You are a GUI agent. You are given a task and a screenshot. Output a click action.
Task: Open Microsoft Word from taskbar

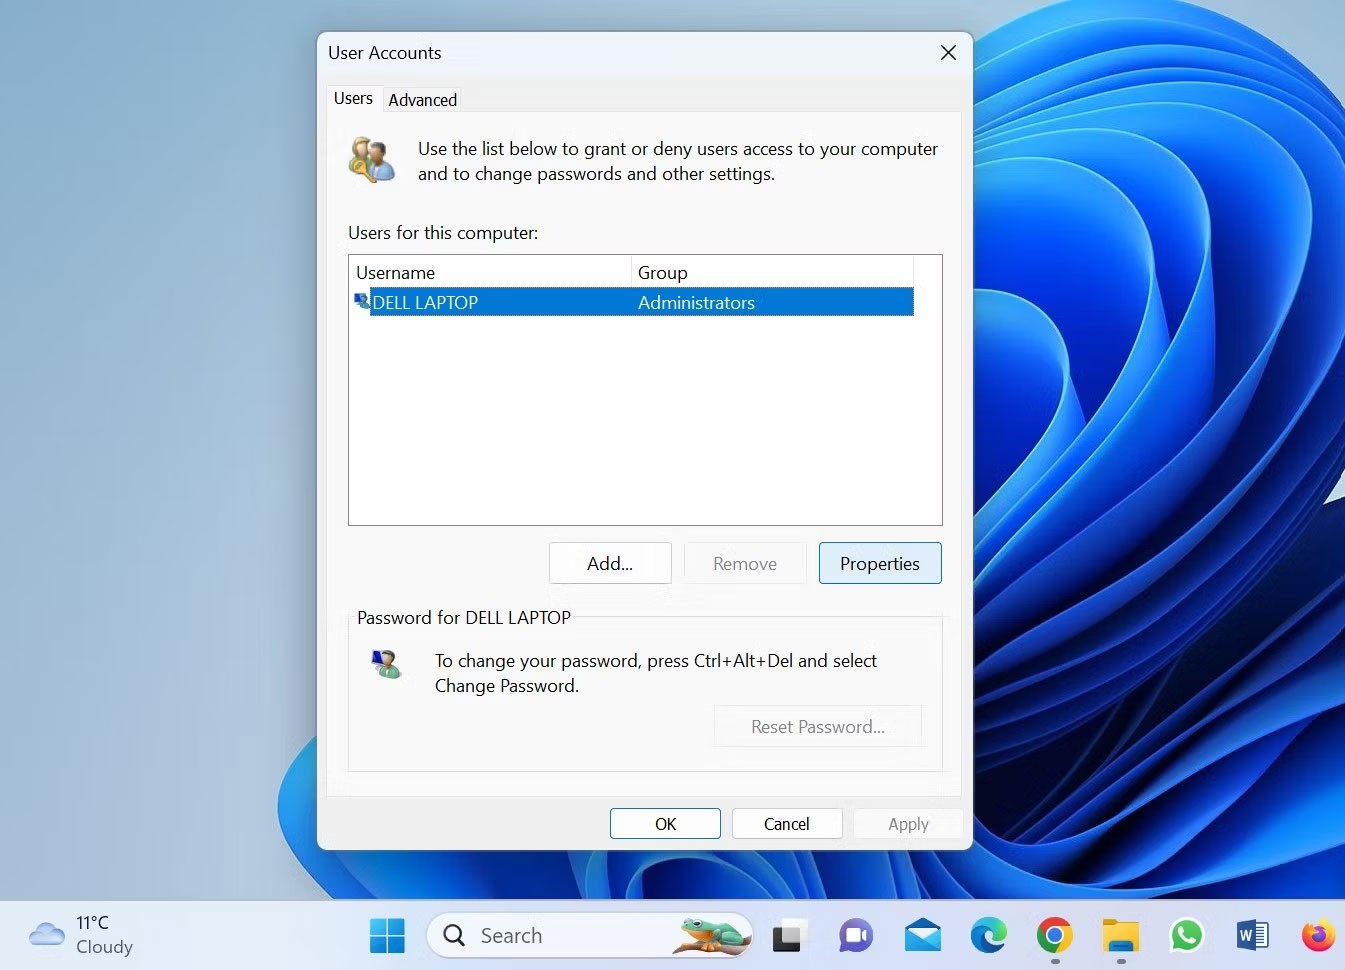pos(1252,936)
